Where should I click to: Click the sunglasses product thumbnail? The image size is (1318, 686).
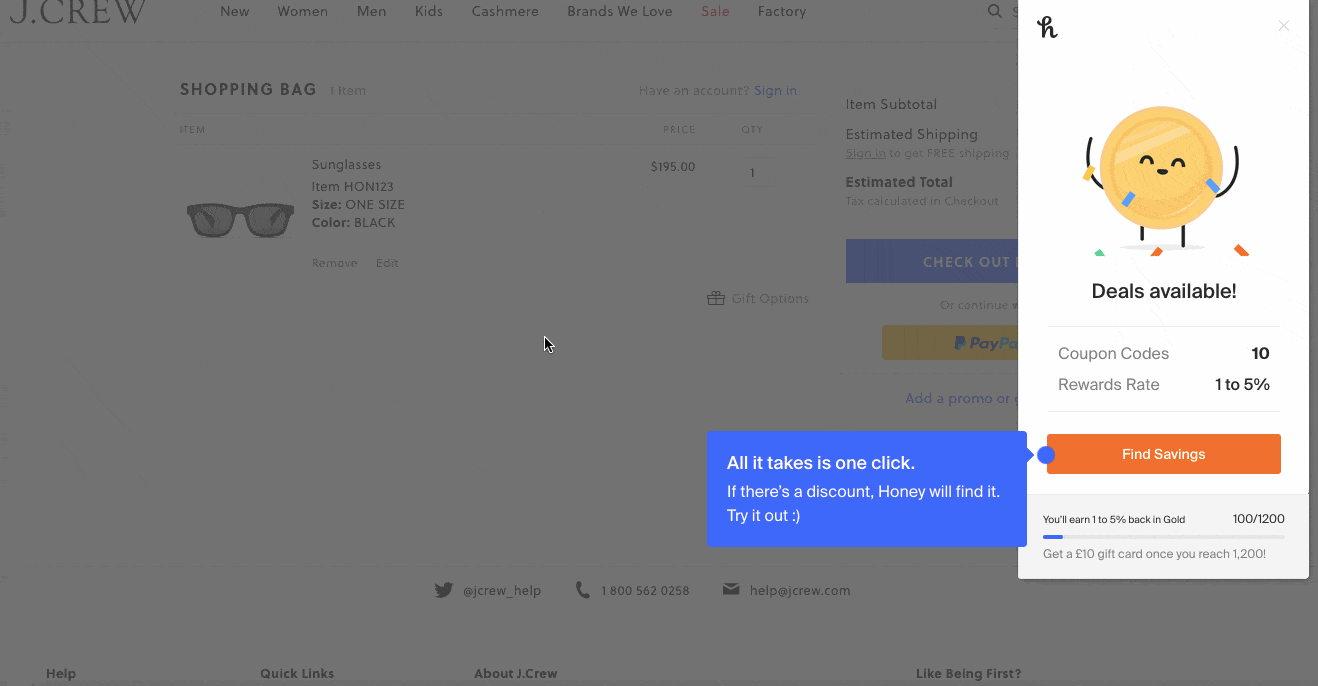coord(240,220)
